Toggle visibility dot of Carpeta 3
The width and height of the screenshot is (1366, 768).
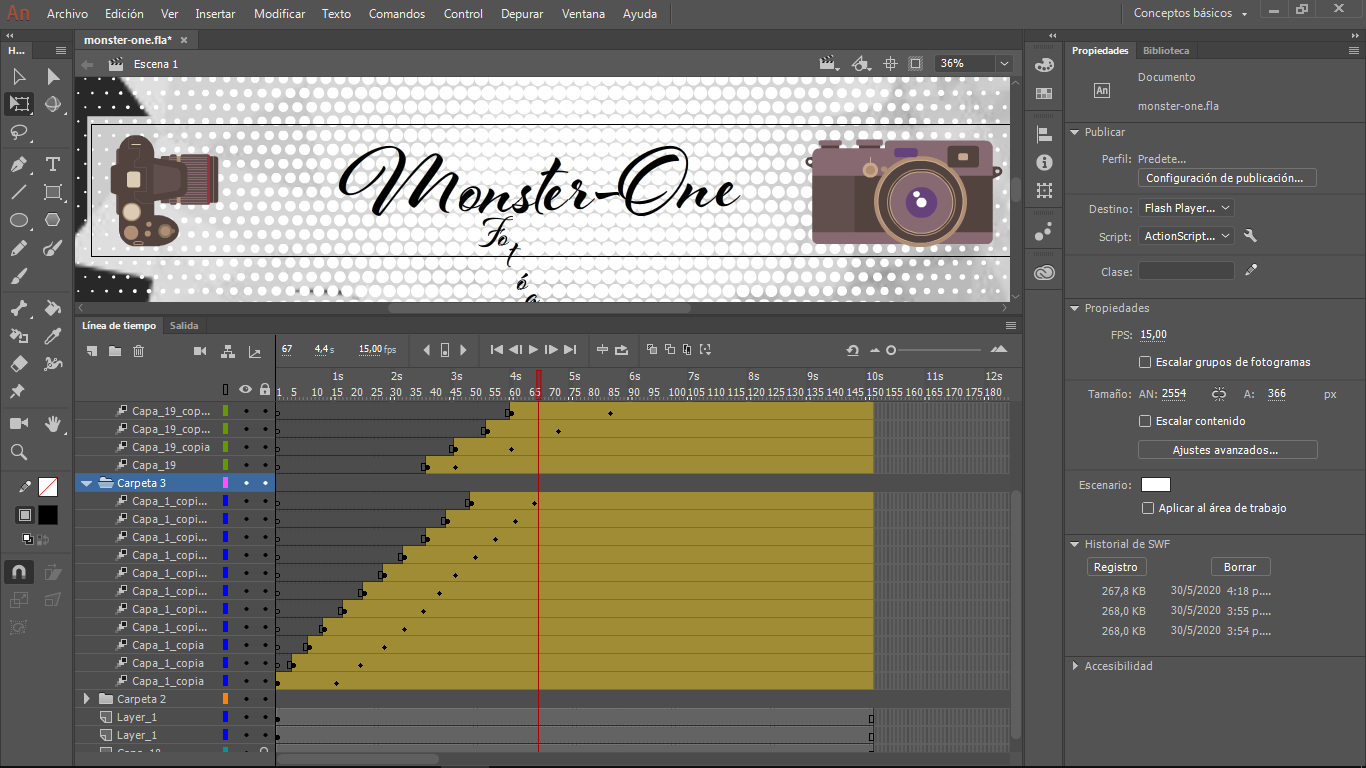click(x=246, y=483)
